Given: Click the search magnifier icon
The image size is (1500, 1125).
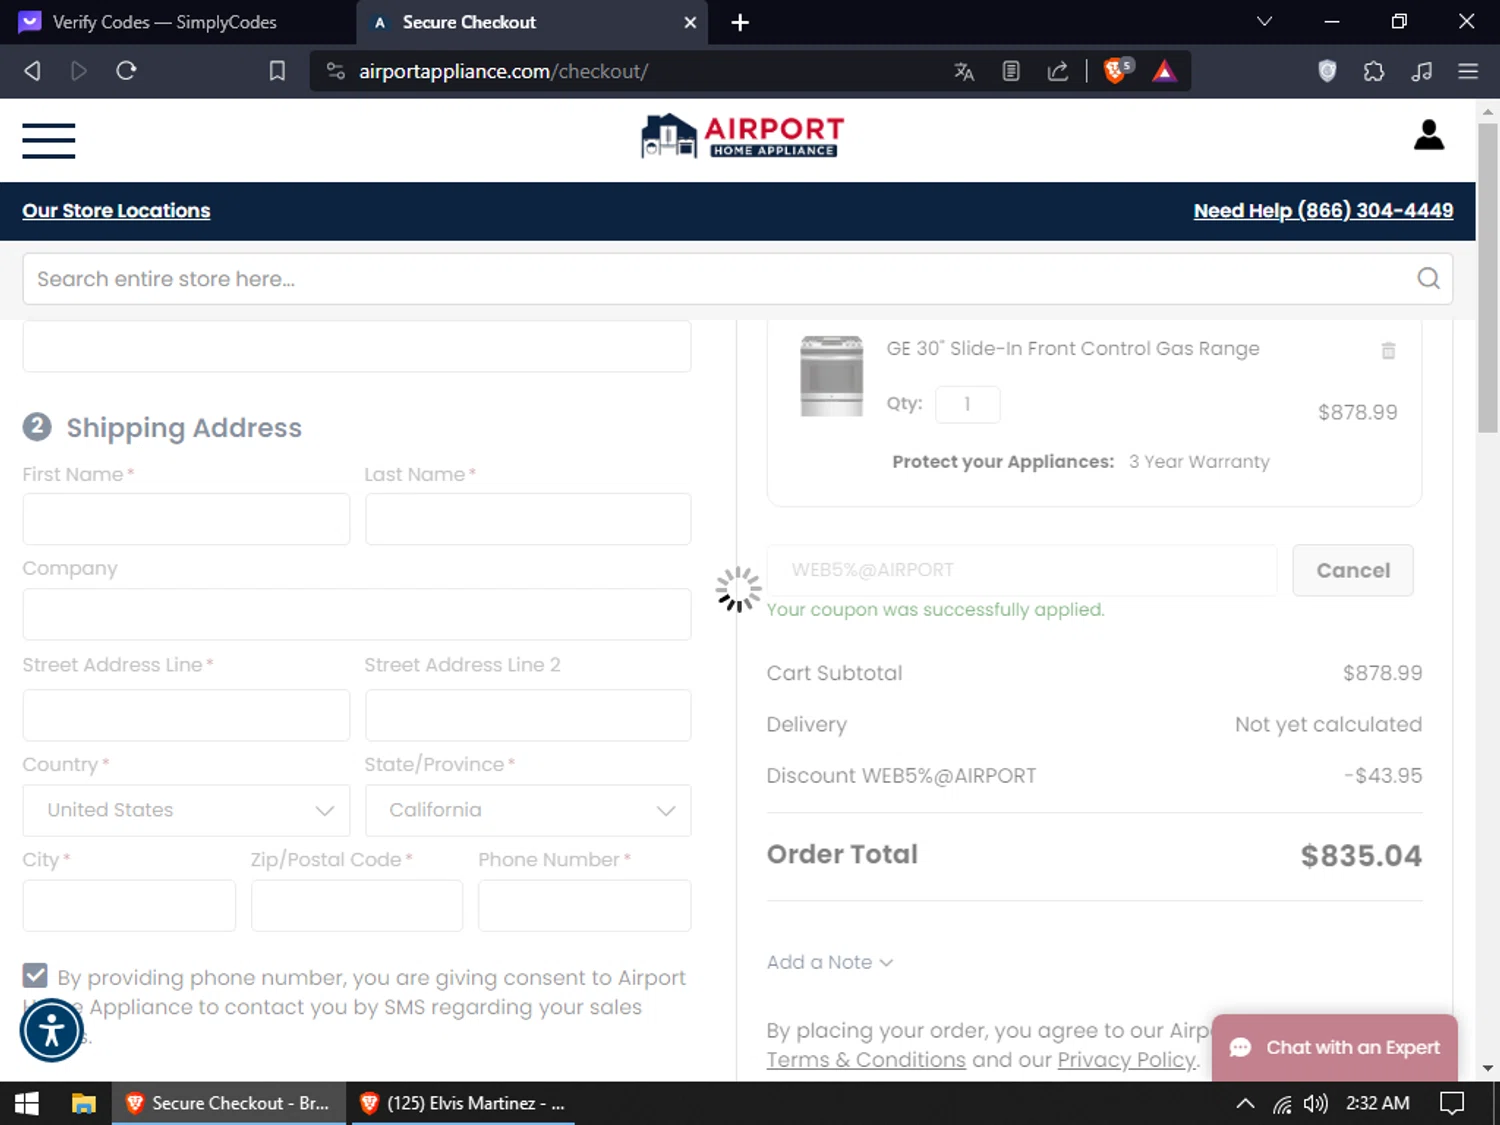Looking at the screenshot, I should click(x=1428, y=278).
